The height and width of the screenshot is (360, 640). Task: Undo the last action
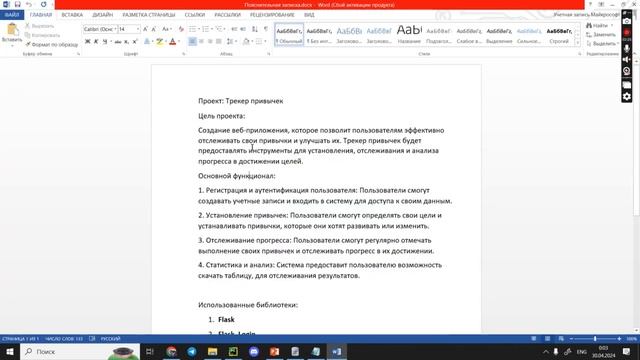coord(29,4)
